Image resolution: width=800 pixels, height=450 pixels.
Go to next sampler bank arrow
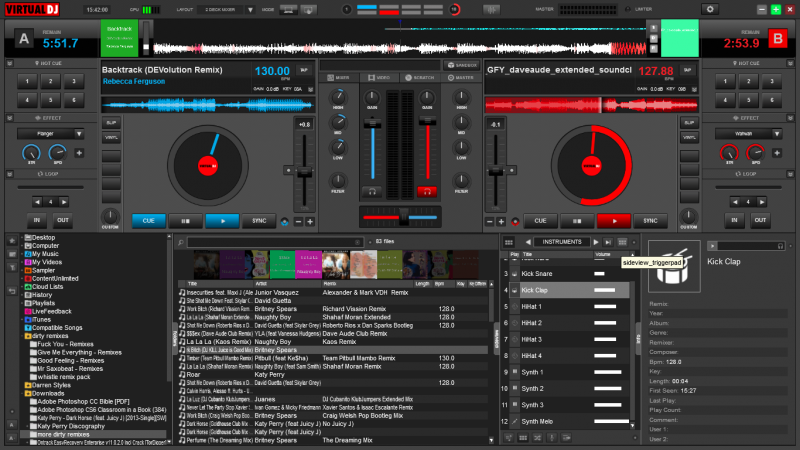click(x=595, y=242)
